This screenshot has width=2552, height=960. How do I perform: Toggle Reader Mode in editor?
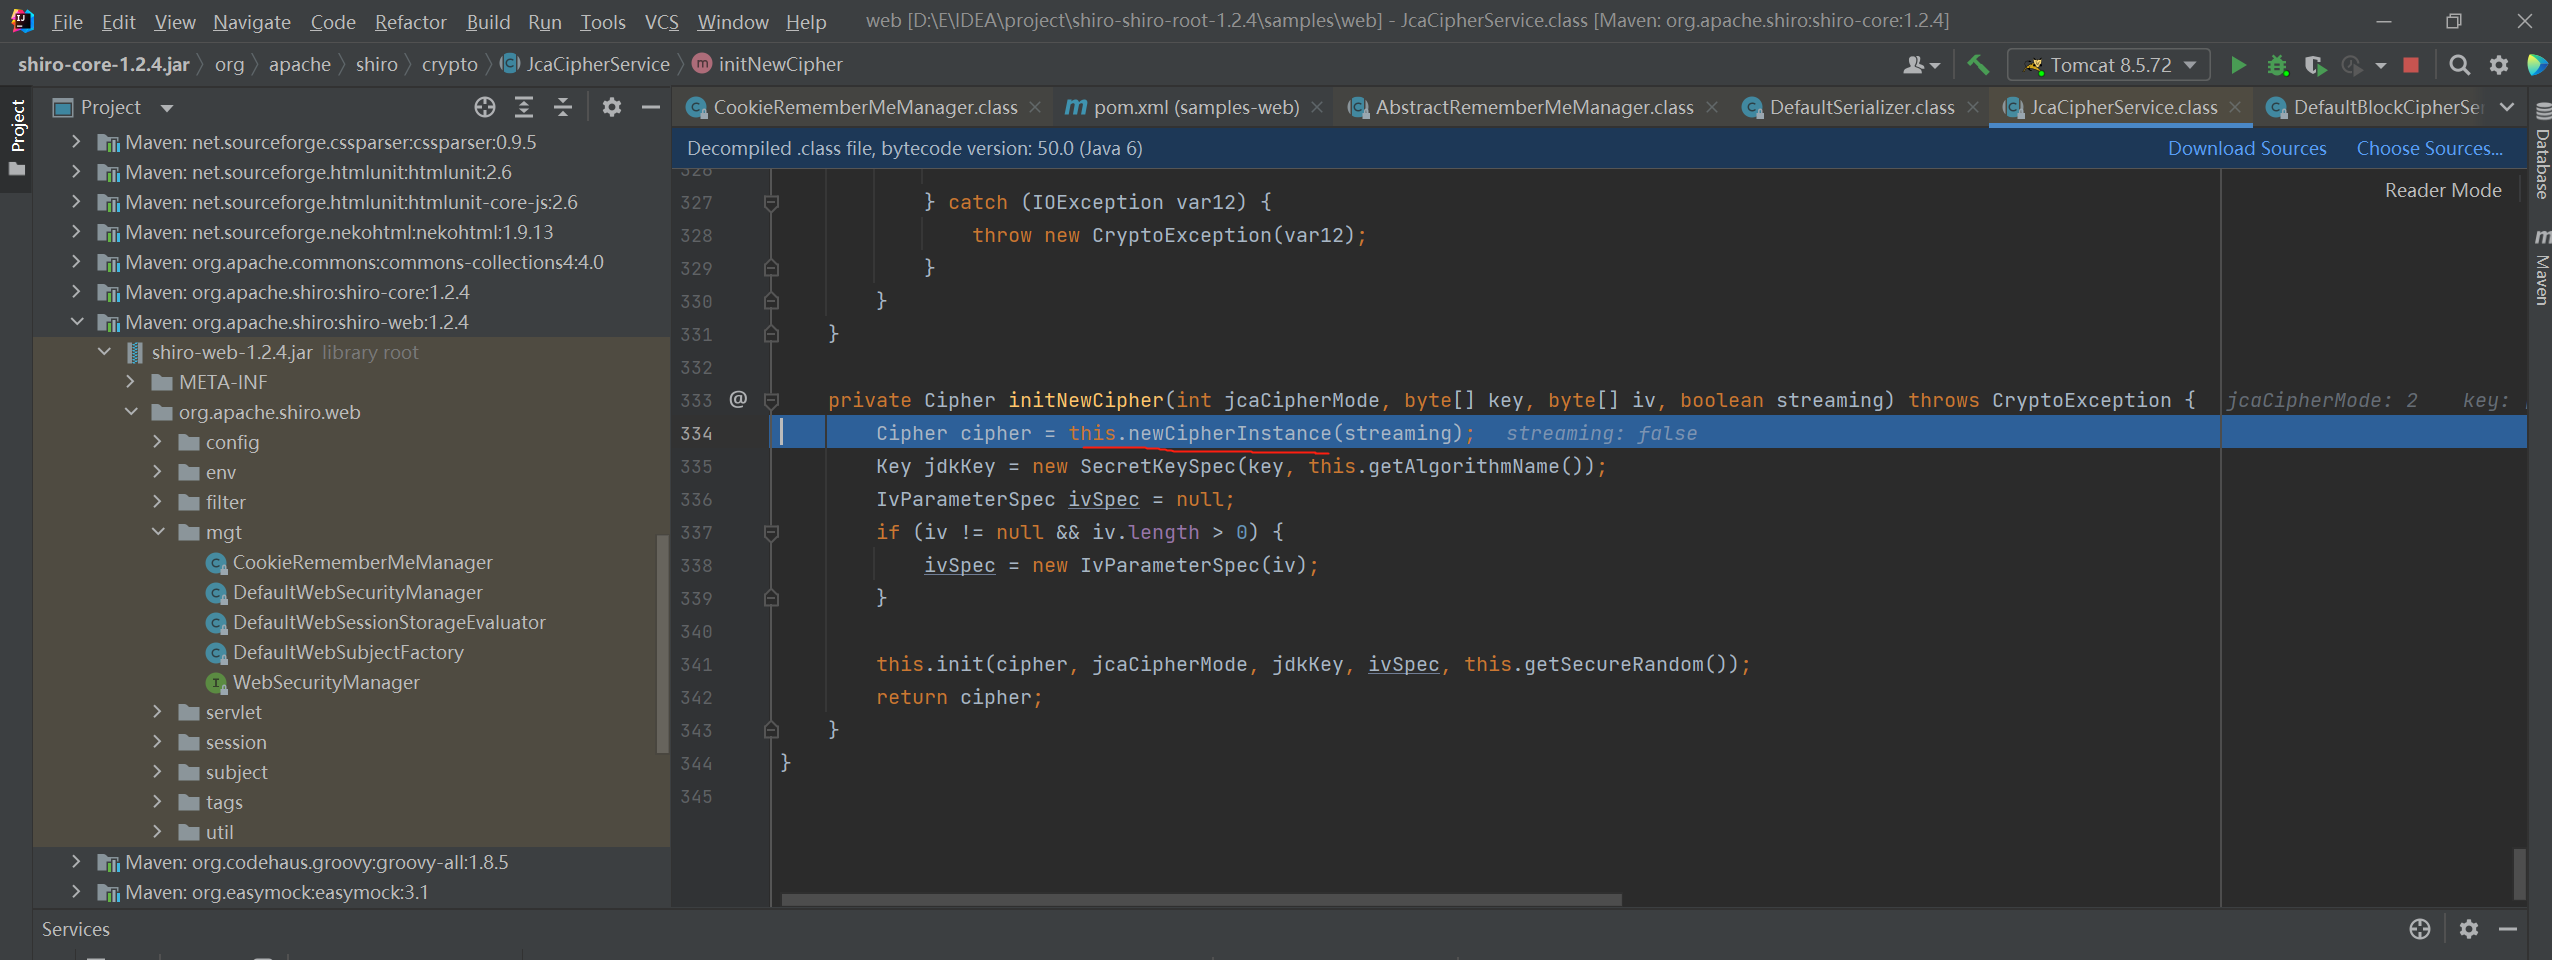[2443, 190]
